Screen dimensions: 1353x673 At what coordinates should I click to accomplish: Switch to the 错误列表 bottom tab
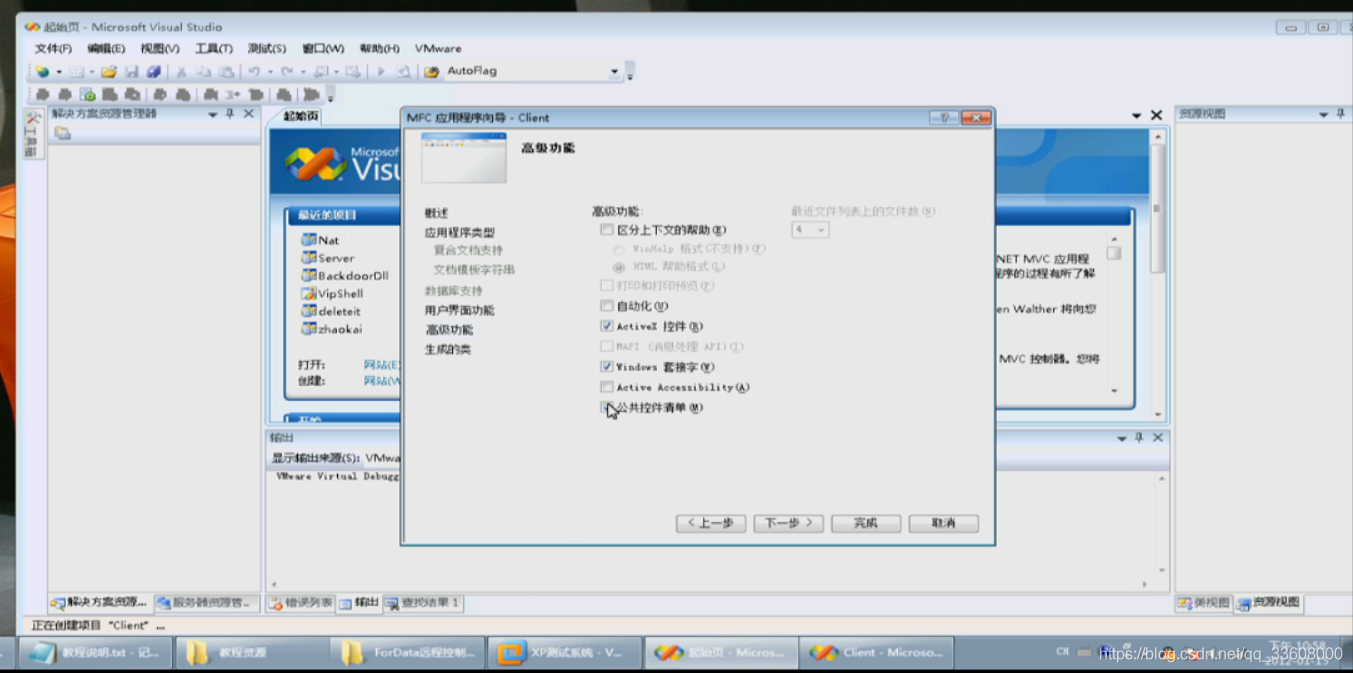tap(300, 603)
